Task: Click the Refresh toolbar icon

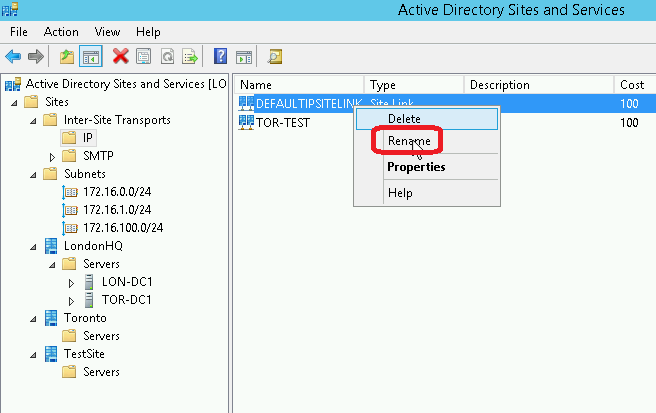Action: (x=167, y=56)
